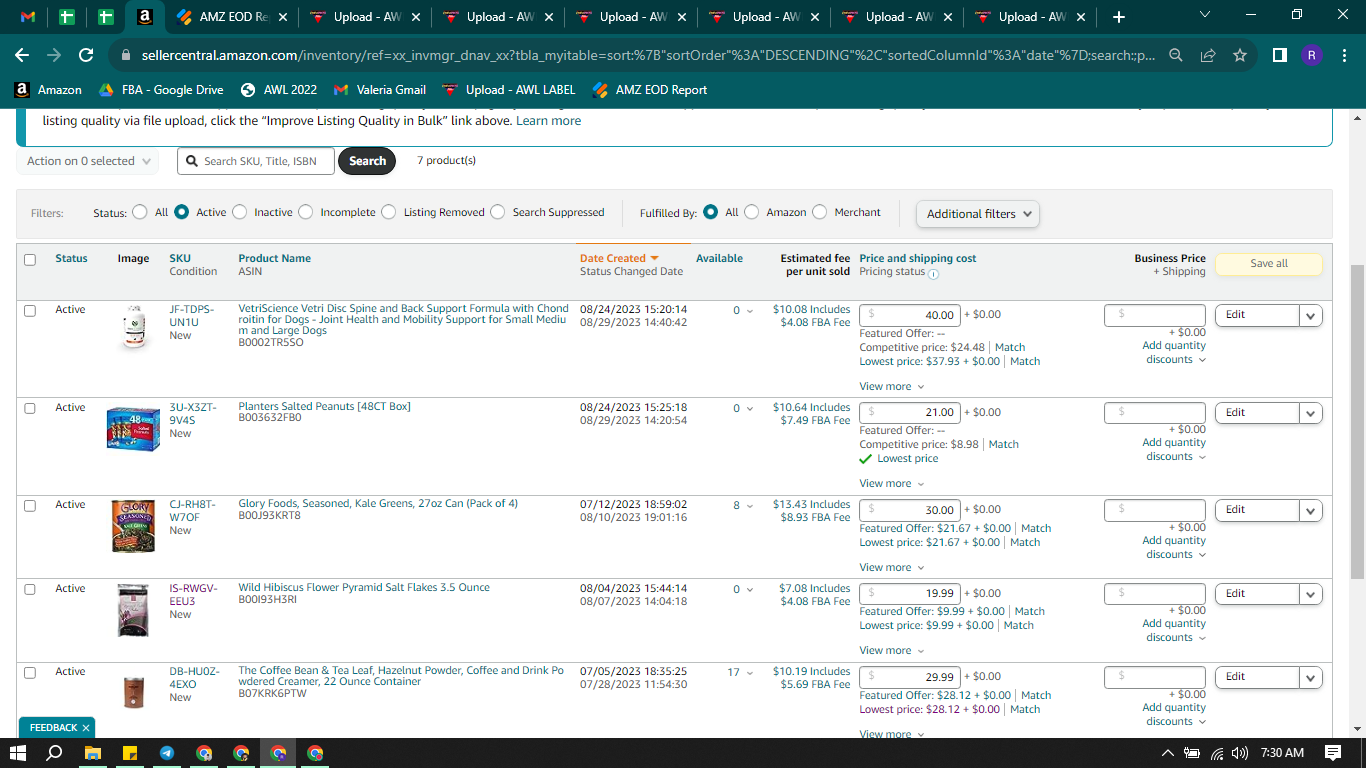Open the Wi-Fi network icon
The width and height of the screenshot is (1366, 768).
pos(1217,753)
